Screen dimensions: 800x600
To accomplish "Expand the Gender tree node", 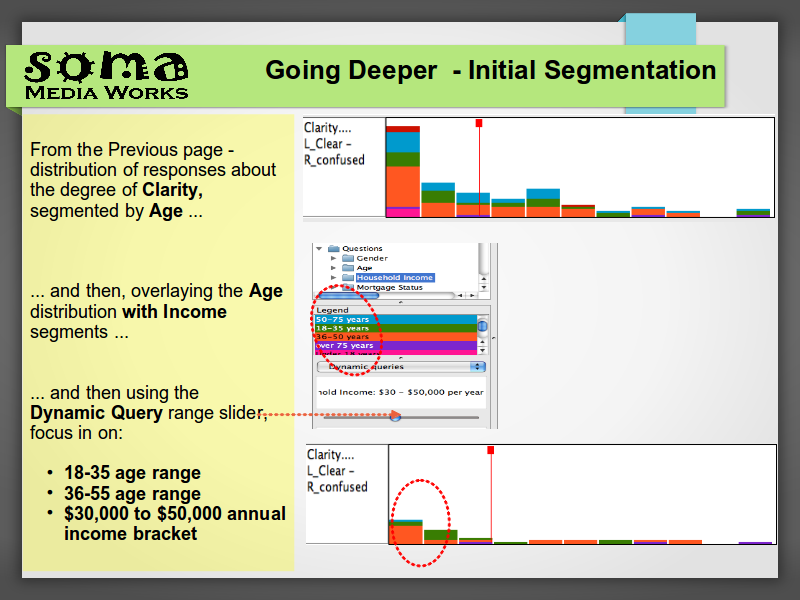I will [334, 258].
